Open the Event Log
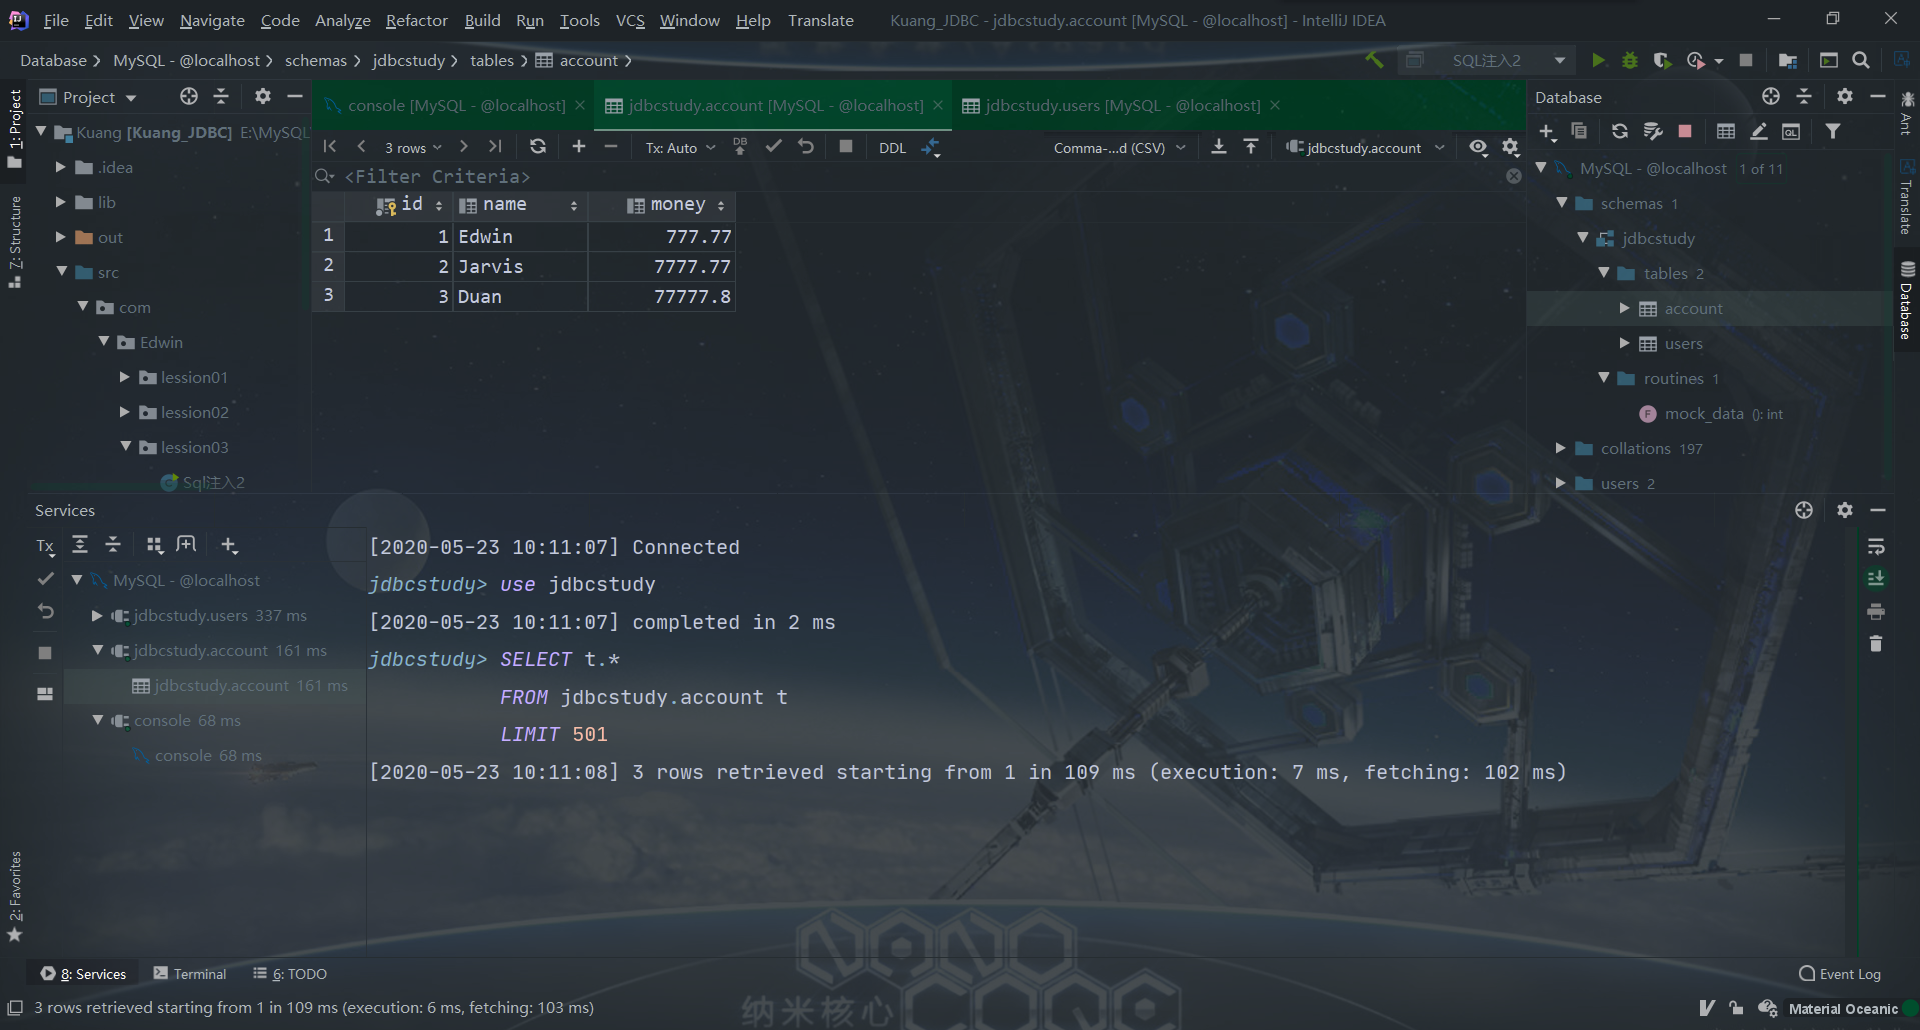This screenshot has height=1030, width=1920. pyautogui.click(x=1840, y=974)
